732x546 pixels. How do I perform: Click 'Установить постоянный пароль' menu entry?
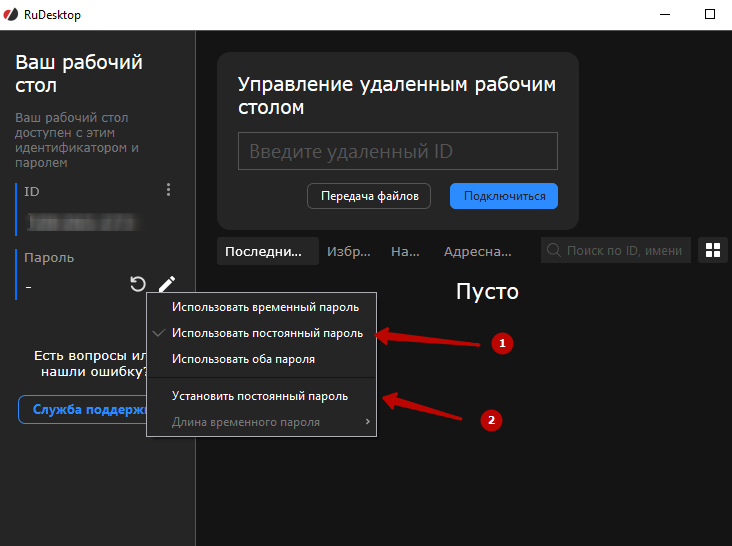[x=261, y=396]
